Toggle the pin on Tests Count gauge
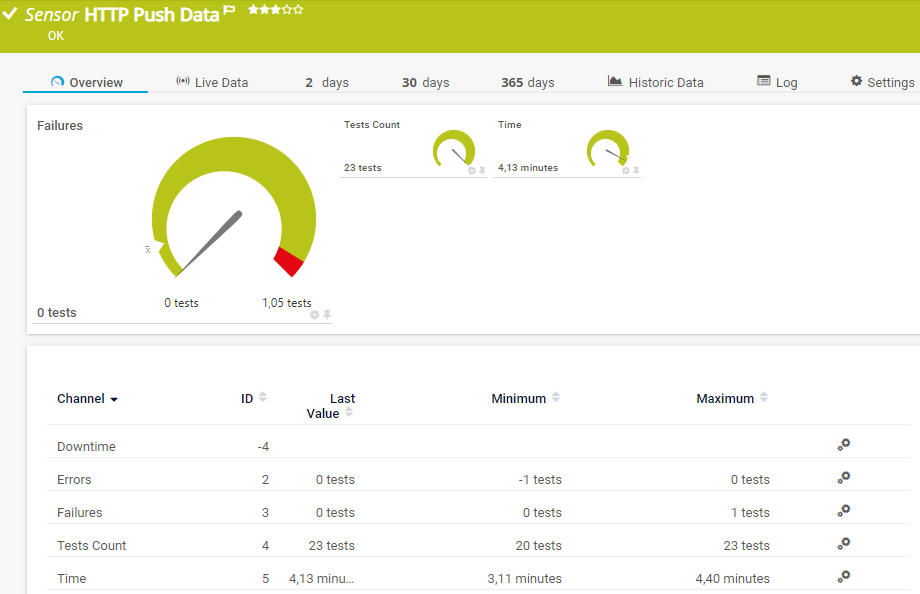920x594 pixels. (482, 171)
